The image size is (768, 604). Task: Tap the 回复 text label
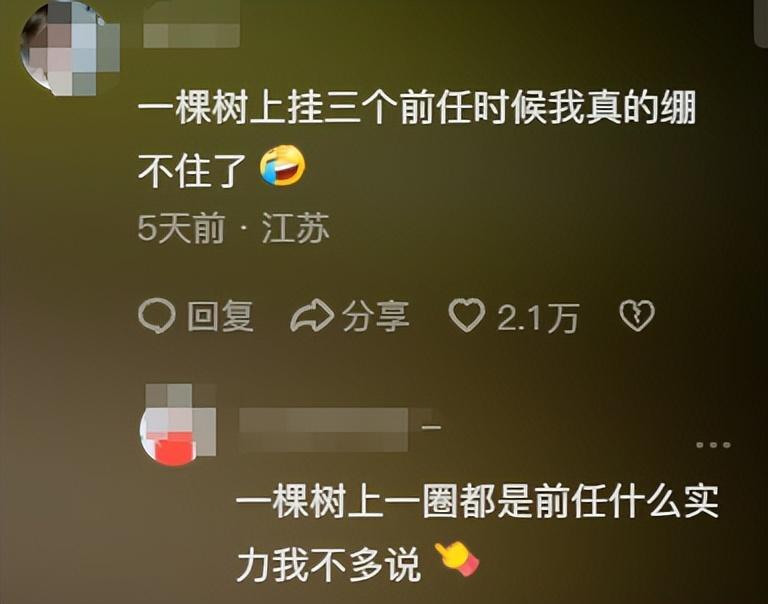click(x=220, y=316)
